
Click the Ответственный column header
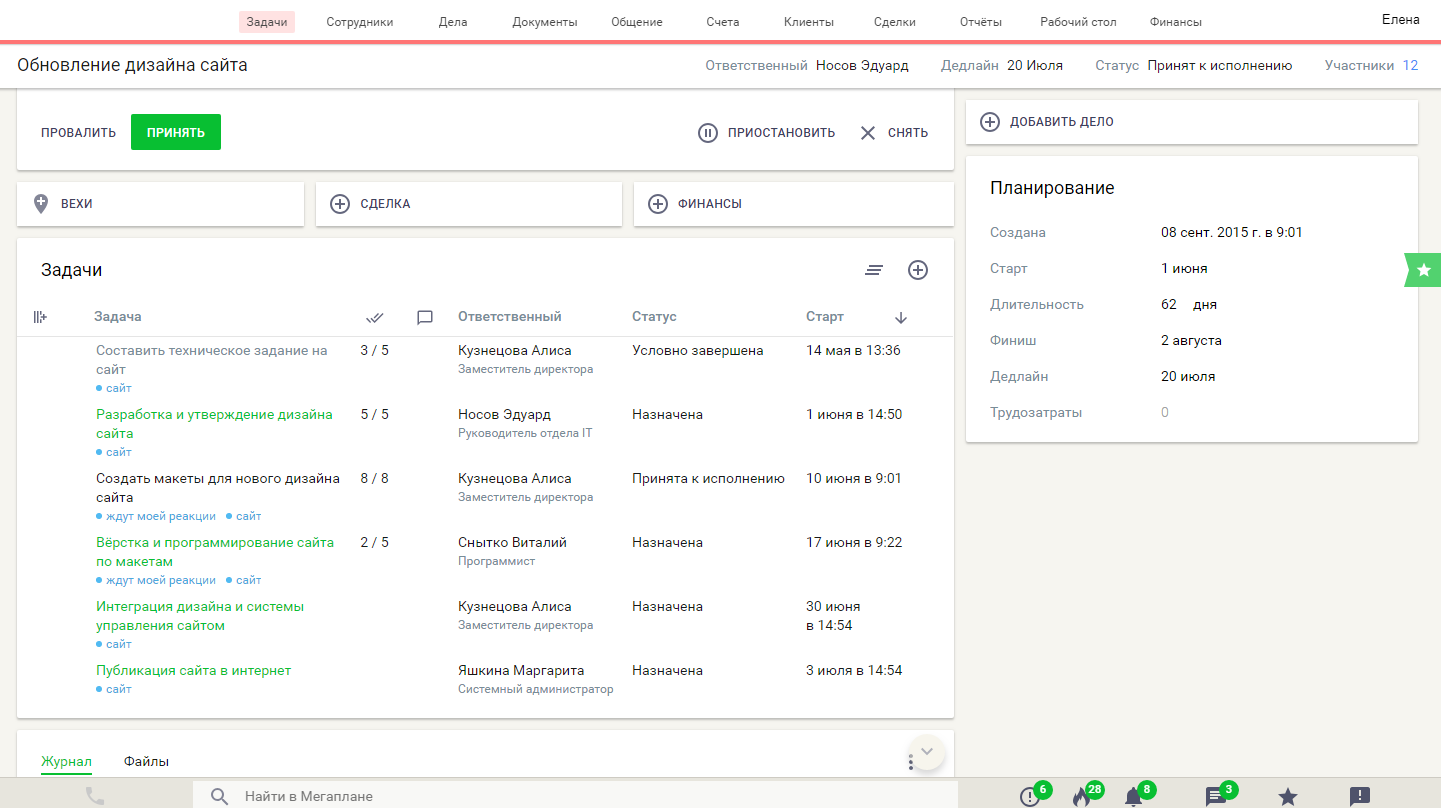pos(510,317)
